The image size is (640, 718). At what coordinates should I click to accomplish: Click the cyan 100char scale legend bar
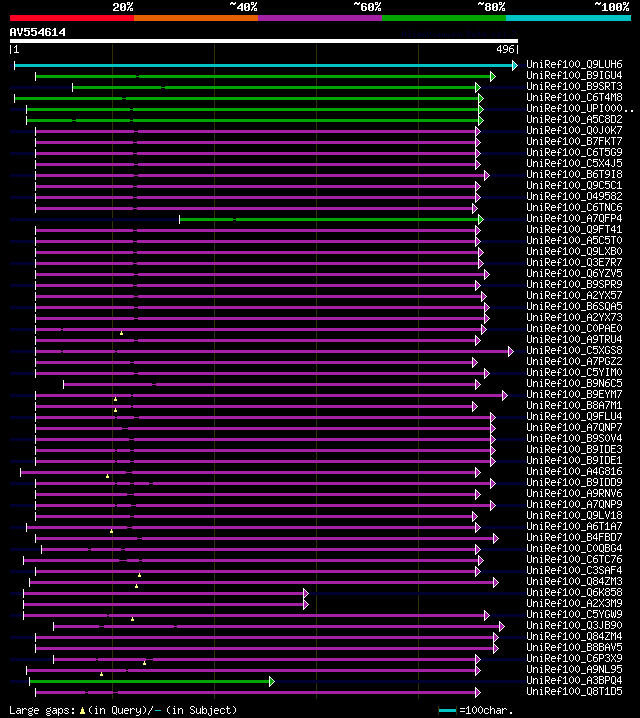pyautogui.click(x=447, y=711)
